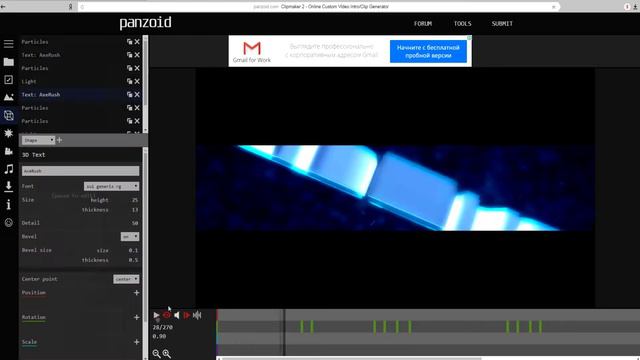
Task: Open the Bevel dropdown
Action: tap(130, 236)
